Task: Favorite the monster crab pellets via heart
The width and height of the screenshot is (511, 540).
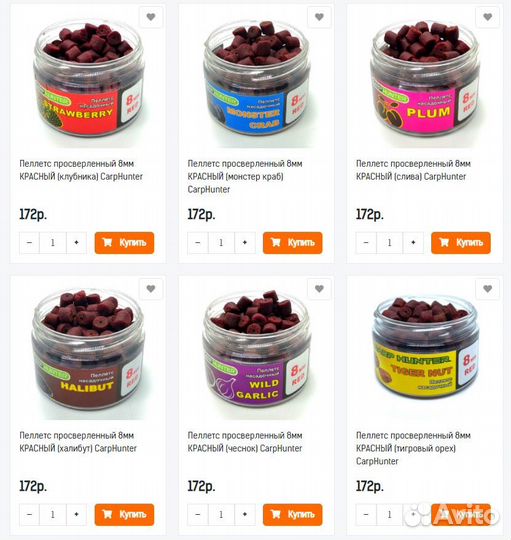Action: pyautogui.click(x=319, y=17)
